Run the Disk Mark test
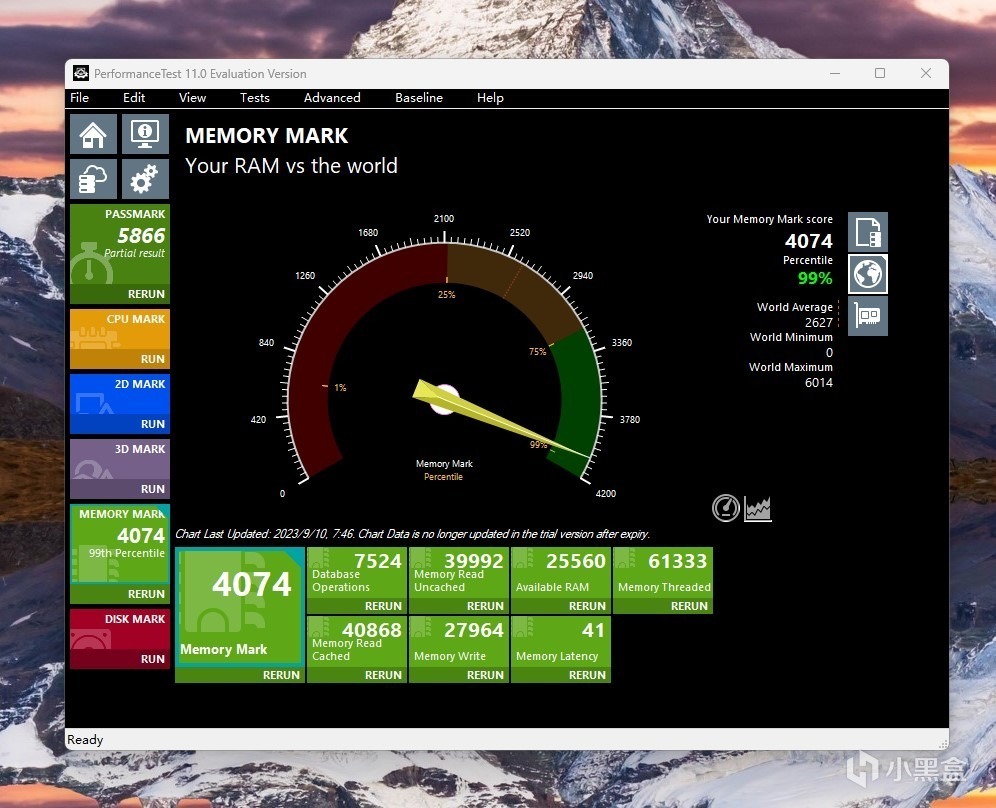Image resolution: width=996 pixels, height=808 pixels. point(152,659)
